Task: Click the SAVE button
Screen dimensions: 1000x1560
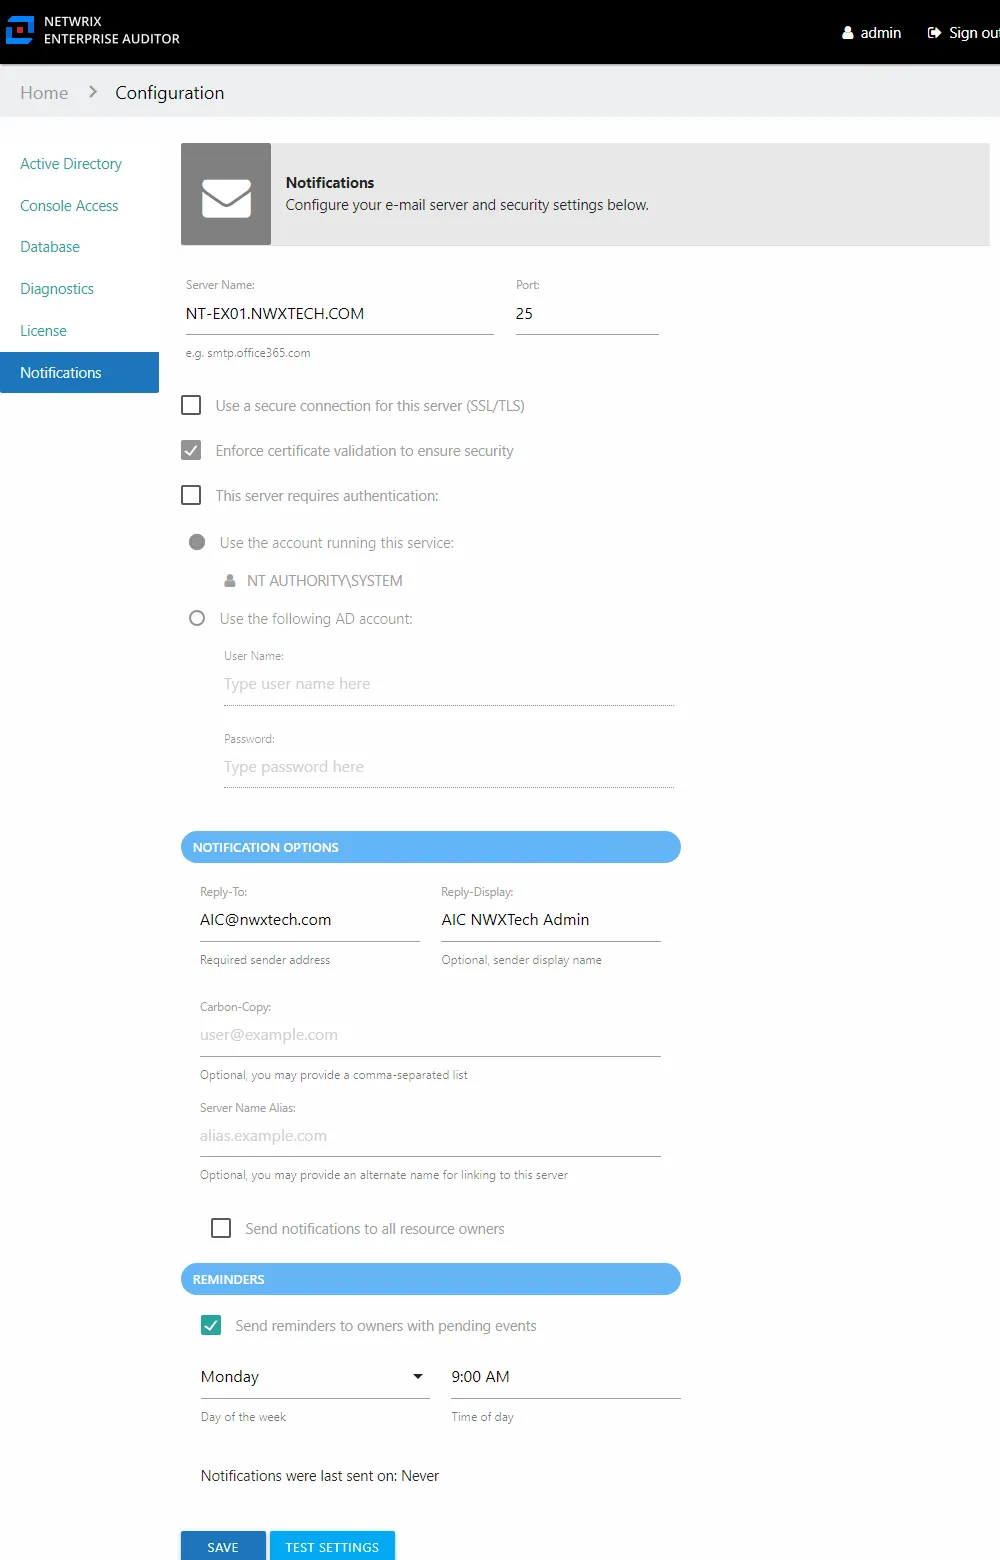Action: pos(223,1546)
